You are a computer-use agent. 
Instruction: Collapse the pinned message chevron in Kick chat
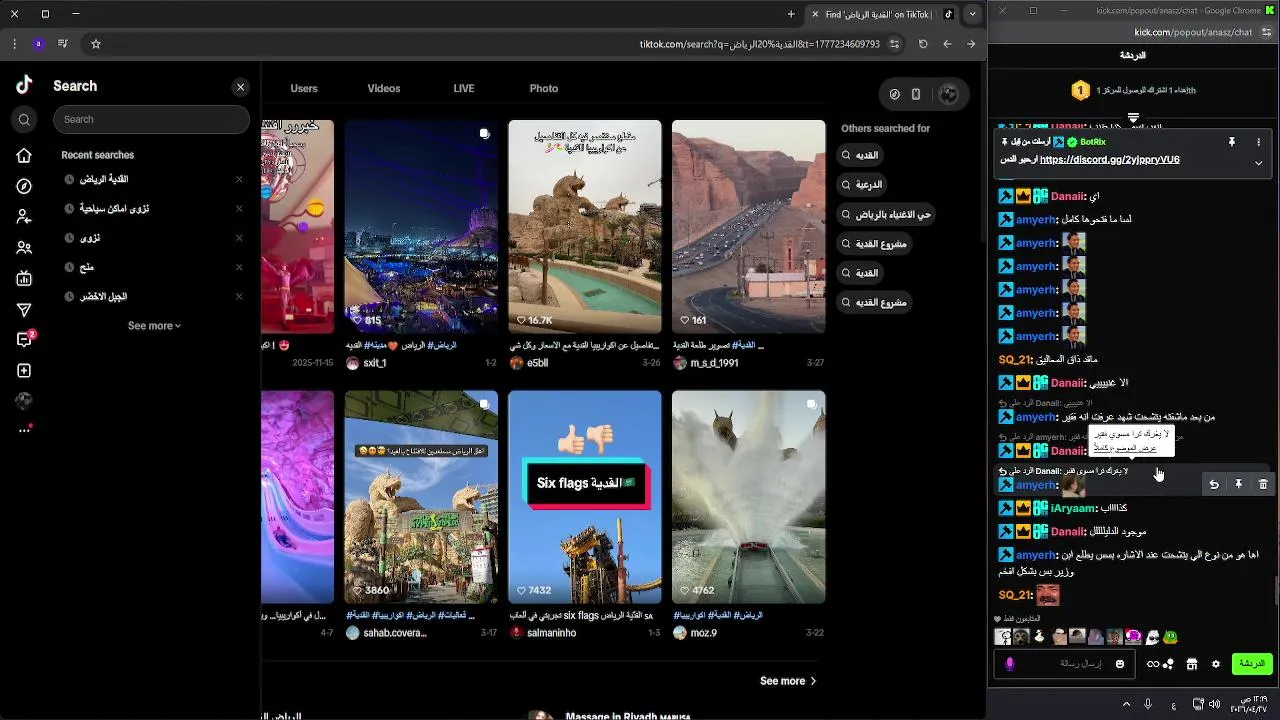click(1258, 163)
